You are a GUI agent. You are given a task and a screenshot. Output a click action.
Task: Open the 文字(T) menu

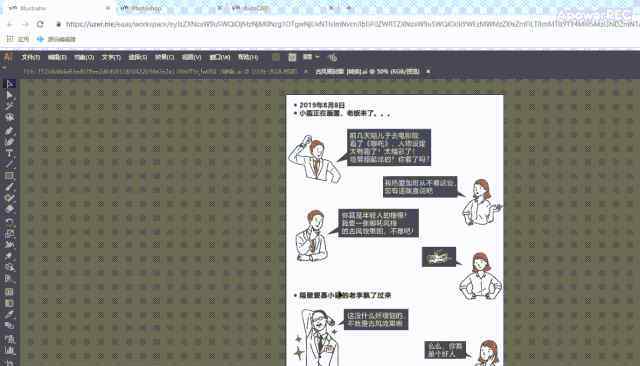(x=111, y=58)
